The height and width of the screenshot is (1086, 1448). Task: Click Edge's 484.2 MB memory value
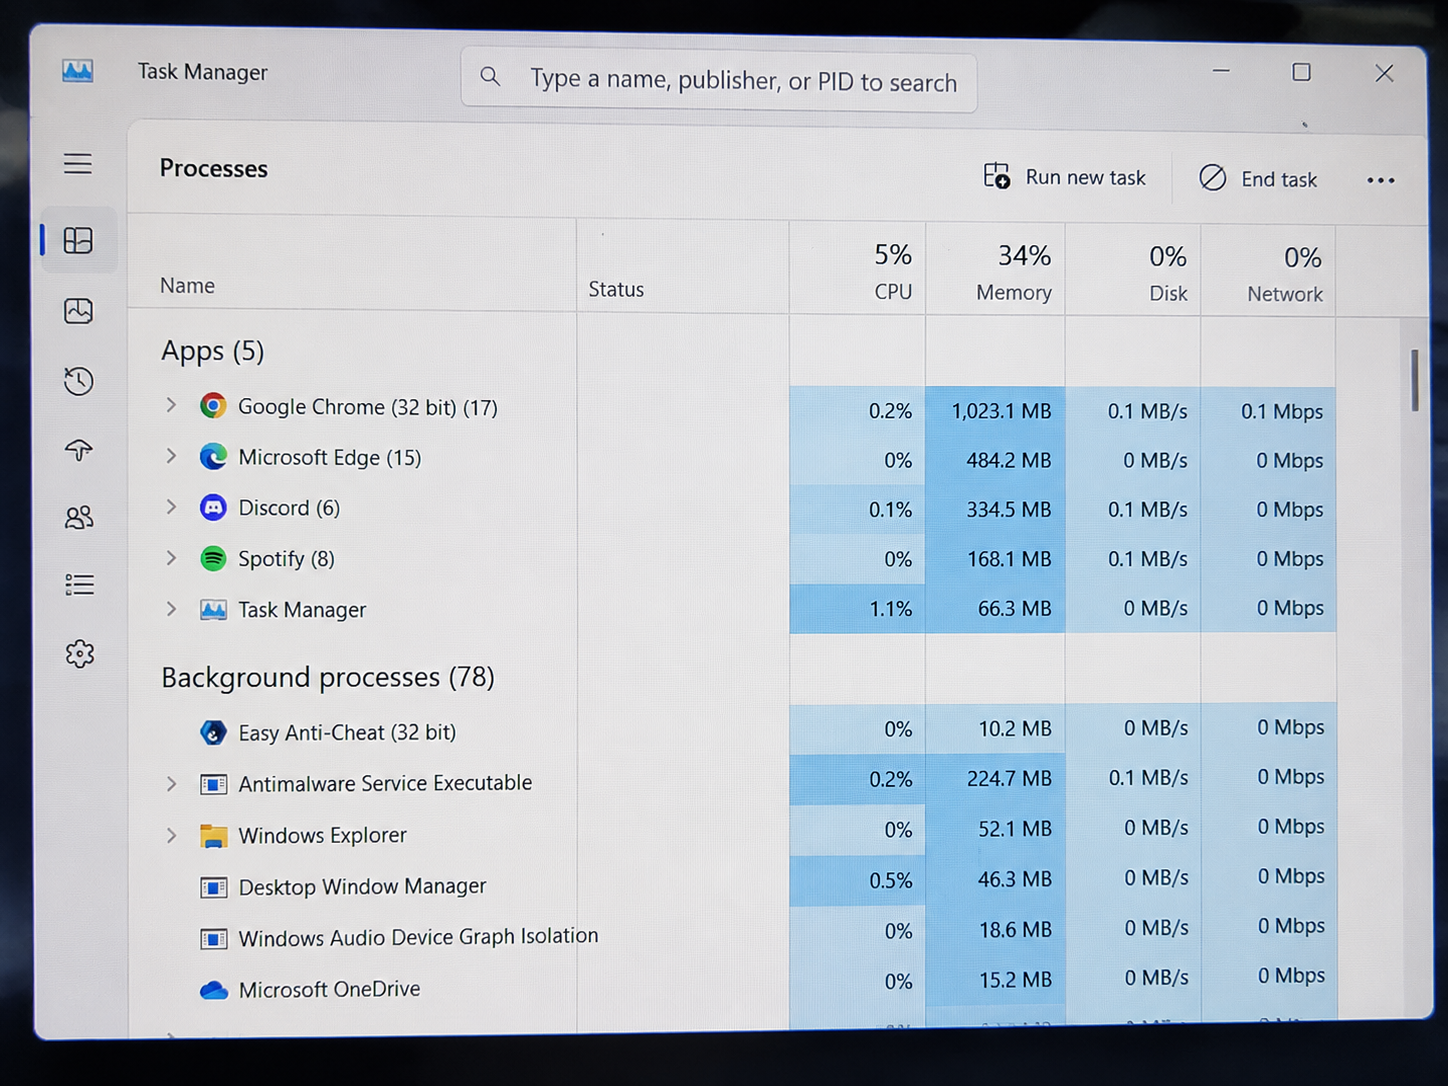[x=1008, y=460]
